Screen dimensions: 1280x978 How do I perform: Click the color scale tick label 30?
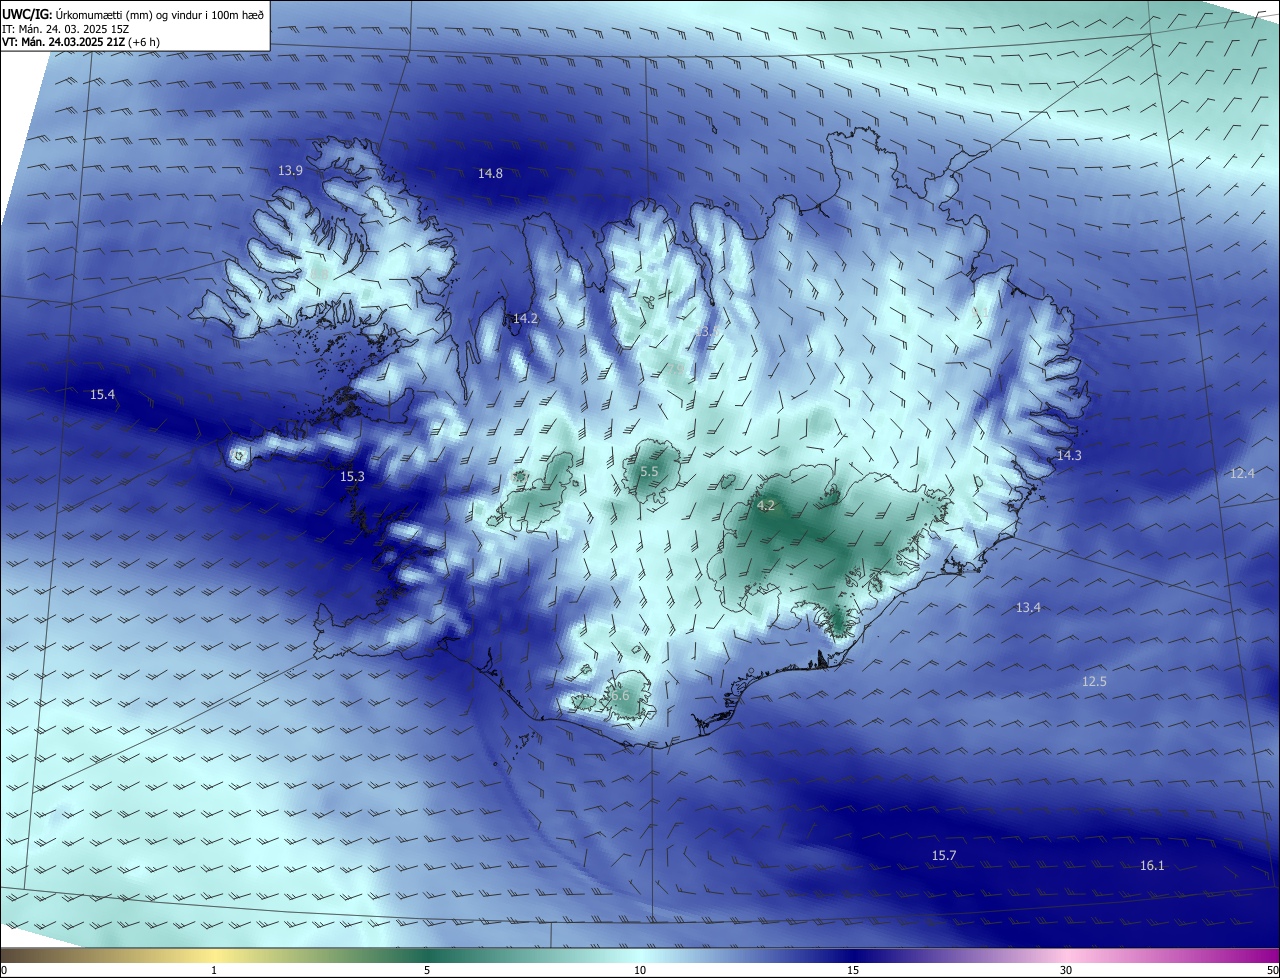(1066, 970)
